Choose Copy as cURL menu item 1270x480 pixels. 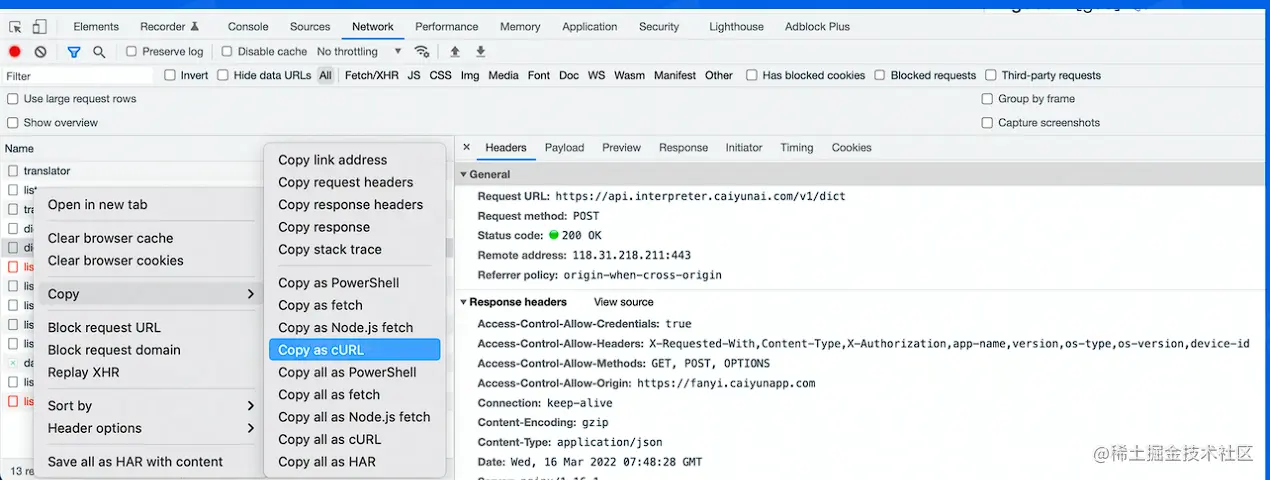[x=355, y=350]
